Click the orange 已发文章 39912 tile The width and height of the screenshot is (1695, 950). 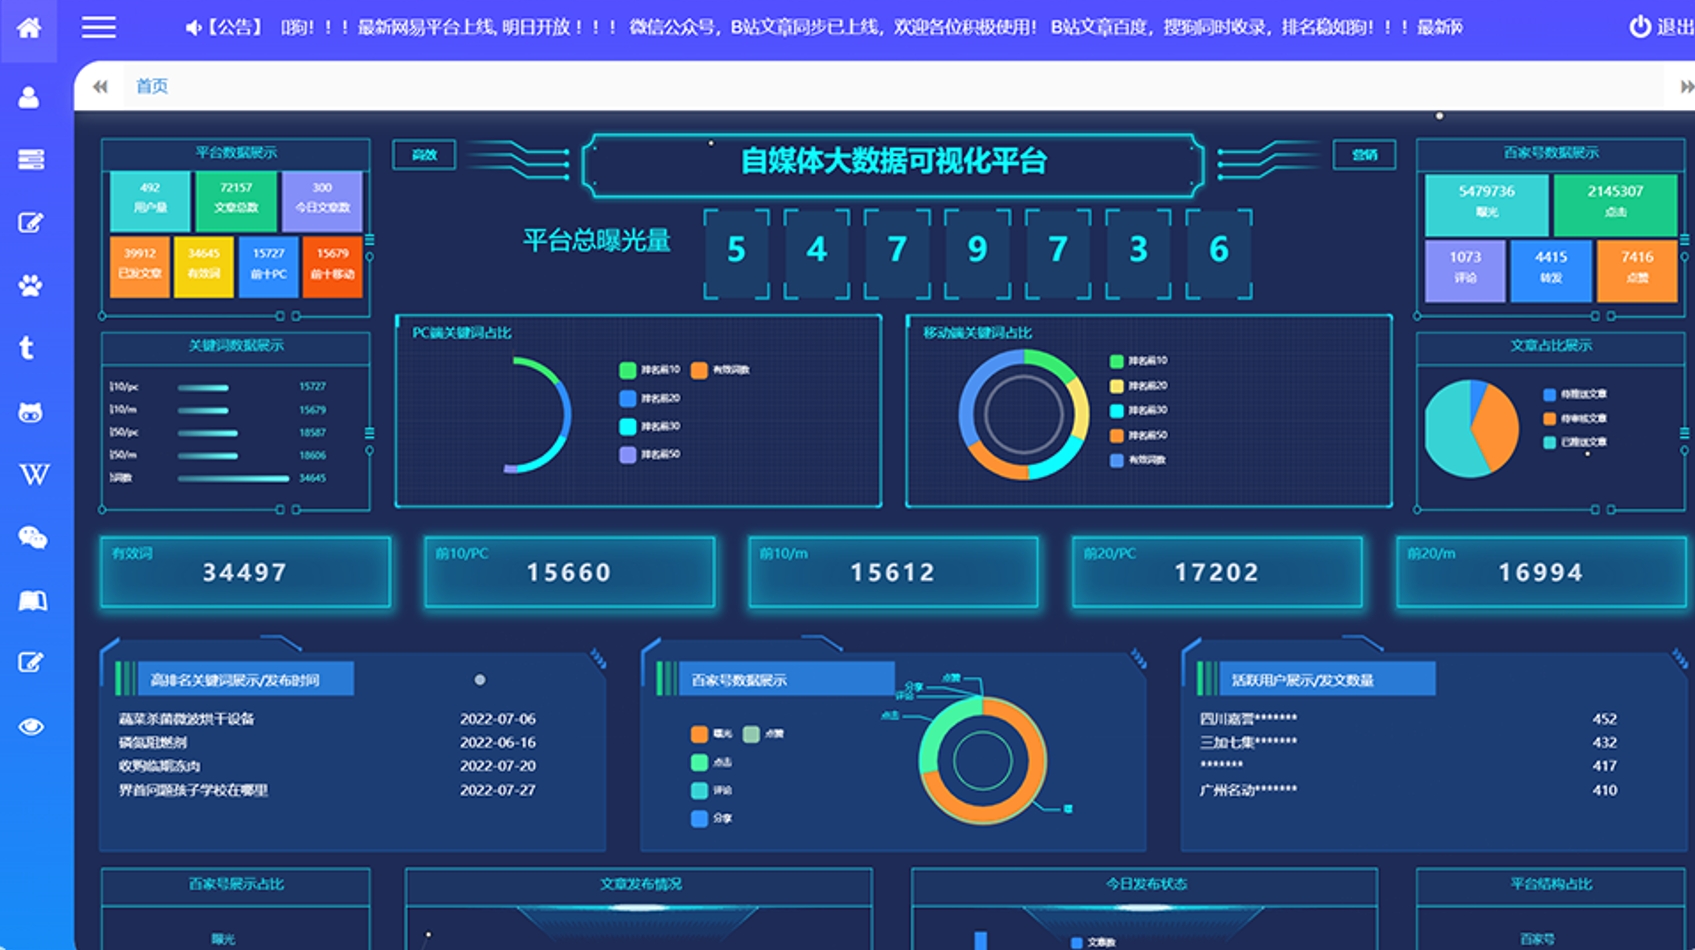pos(140,266)
